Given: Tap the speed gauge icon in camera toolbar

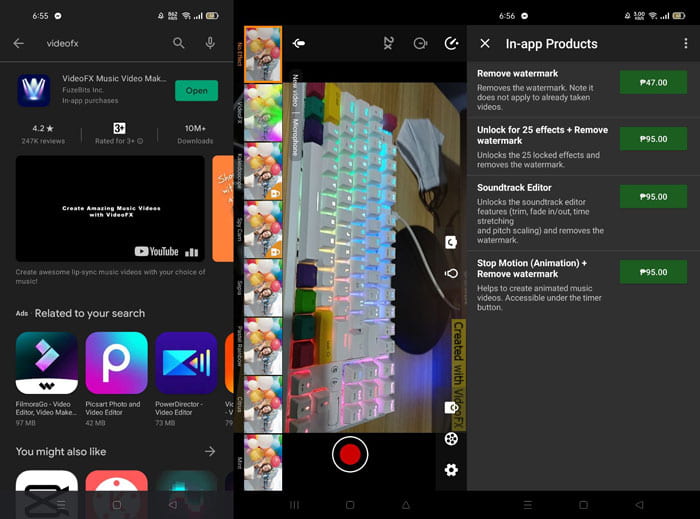Looking at the screenshot, I should (x=451, y=43).
